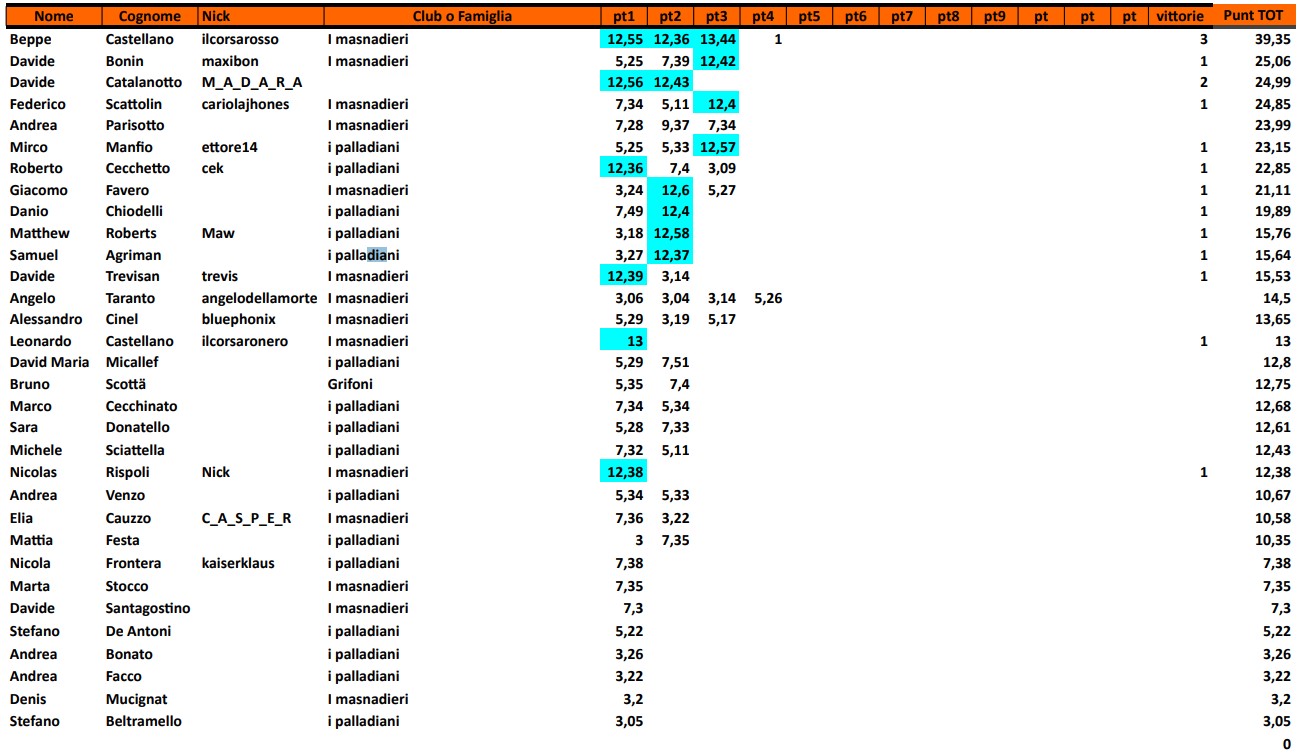
Task: Click score 9,37 in Parisotto row
Action: tap(675, 125)
